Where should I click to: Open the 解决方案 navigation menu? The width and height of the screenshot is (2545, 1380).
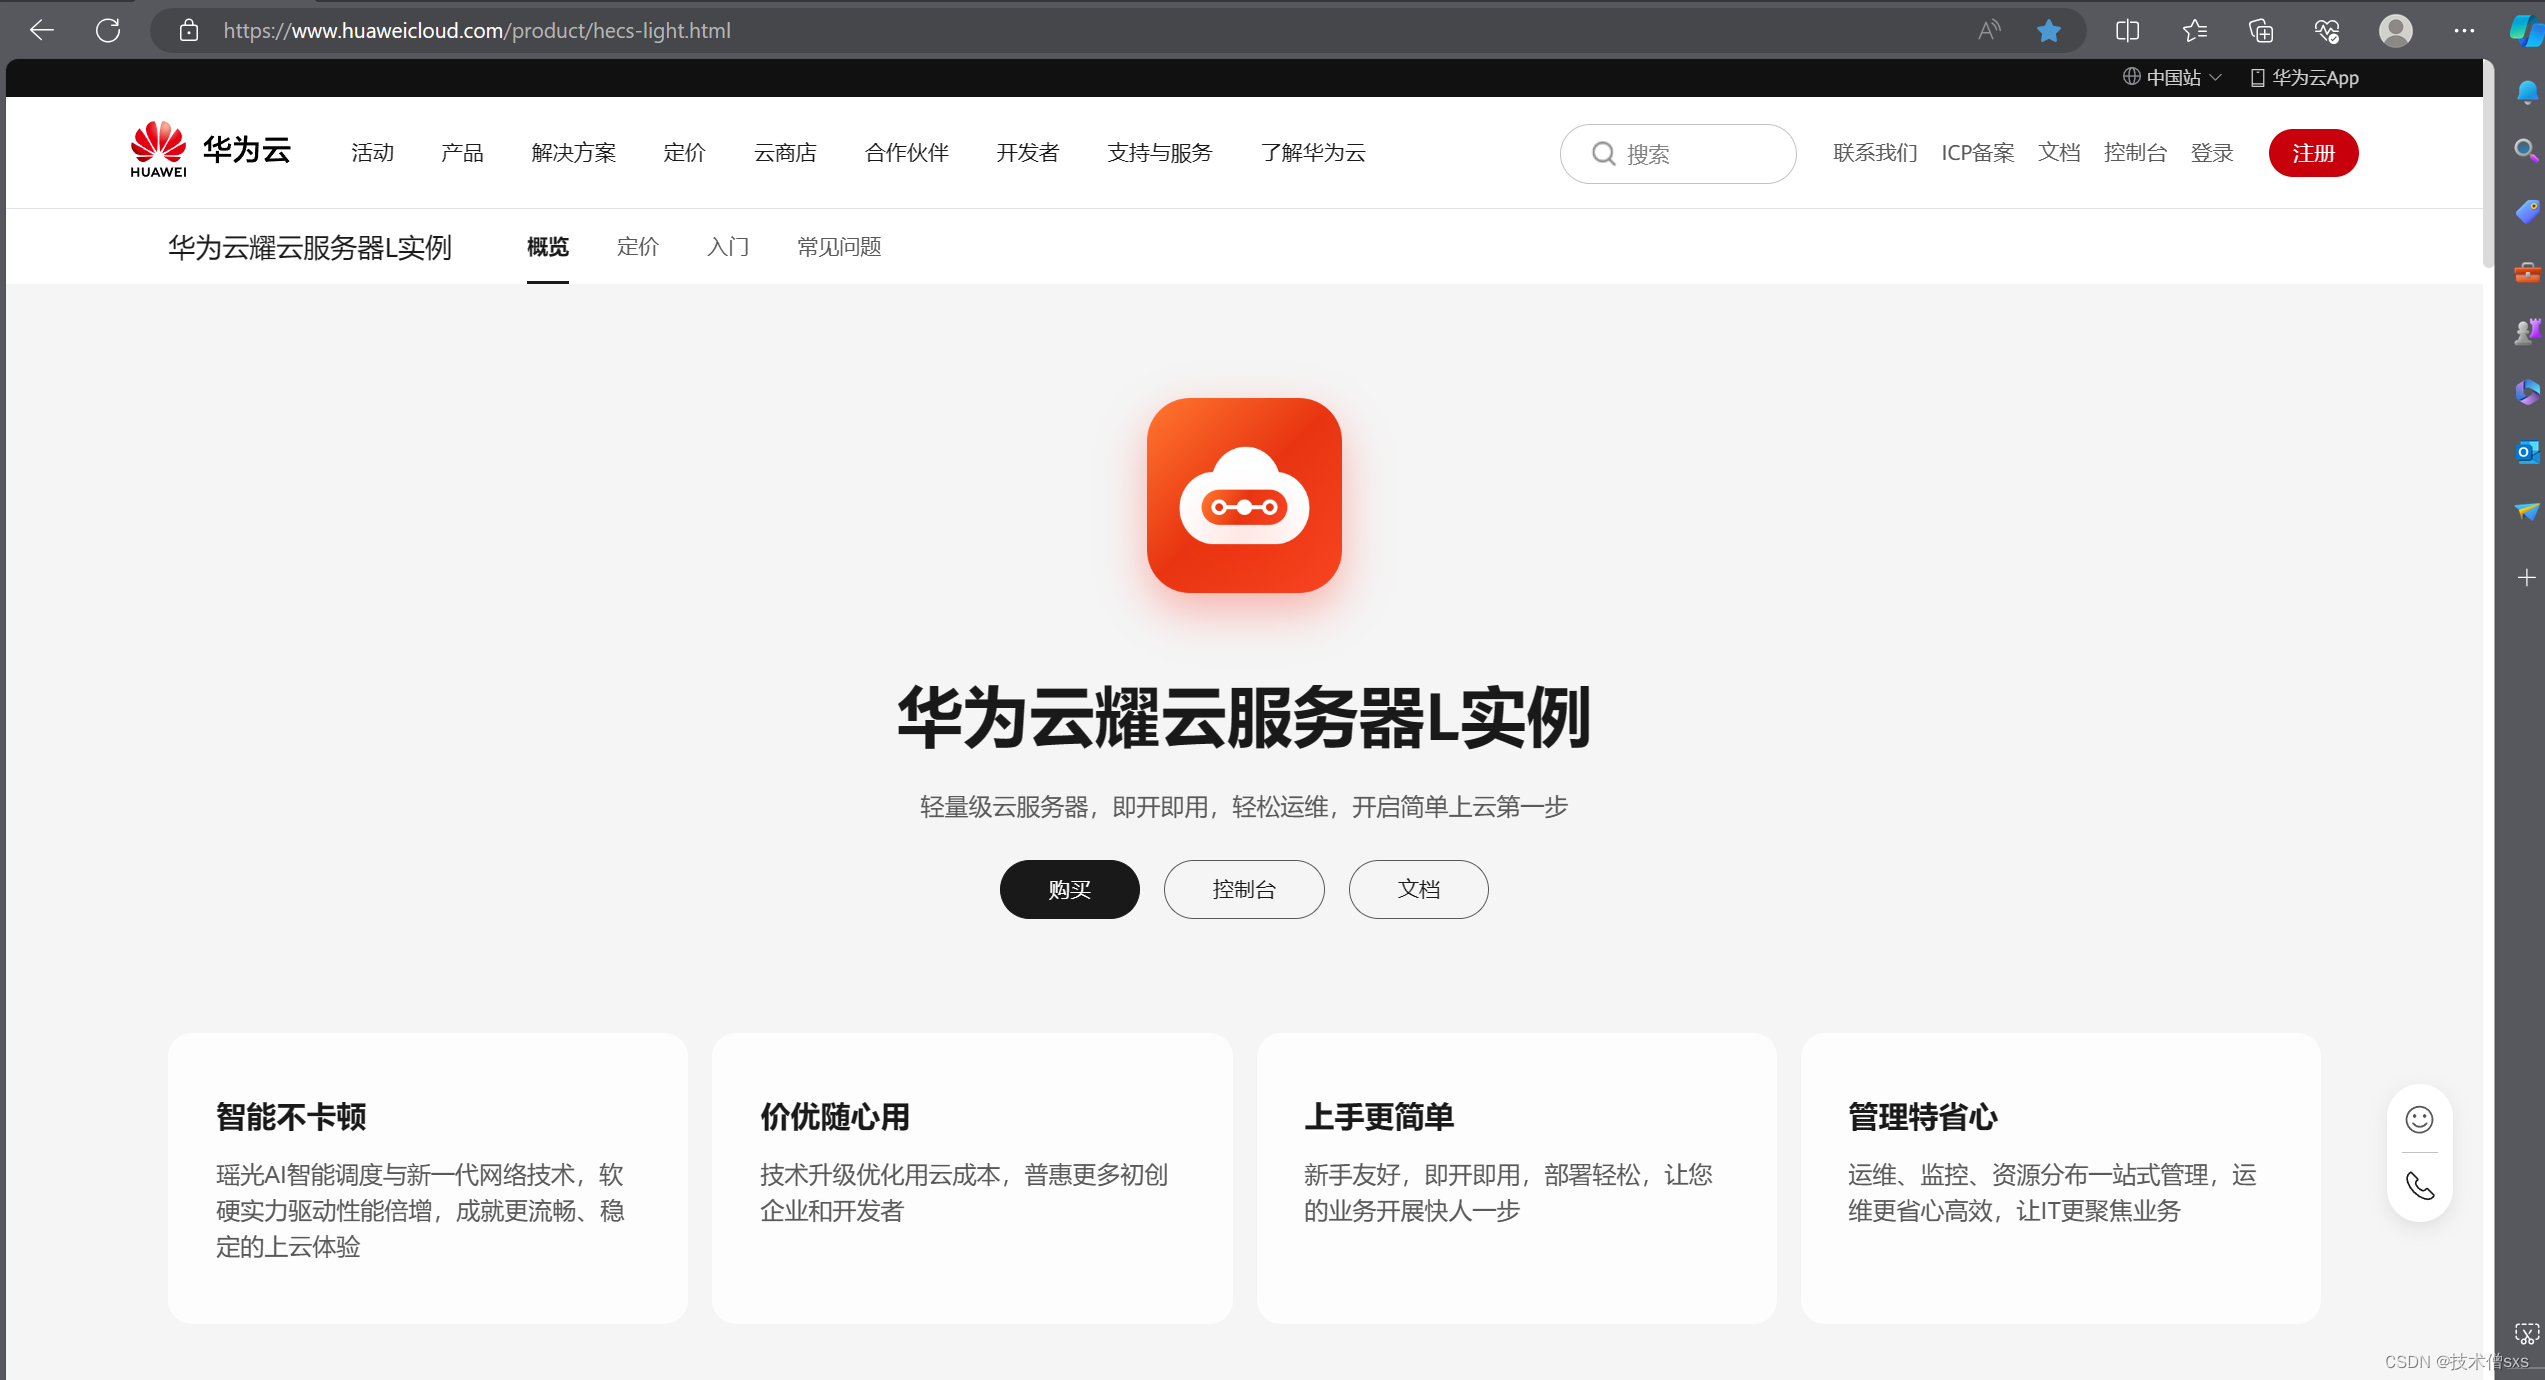[574, 152]
